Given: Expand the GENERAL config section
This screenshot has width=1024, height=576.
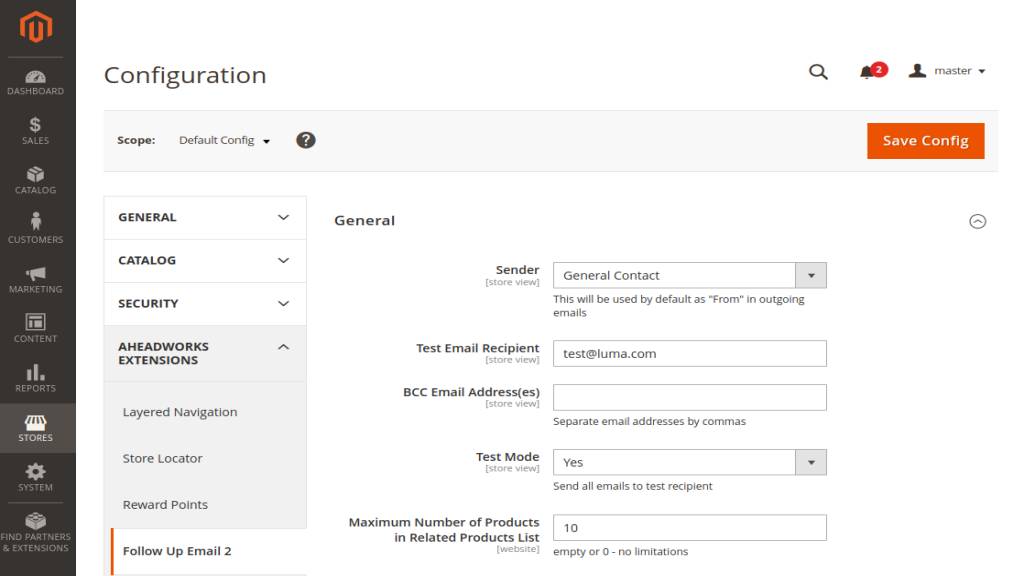Looking at the screenshot, I should [205, 217].
